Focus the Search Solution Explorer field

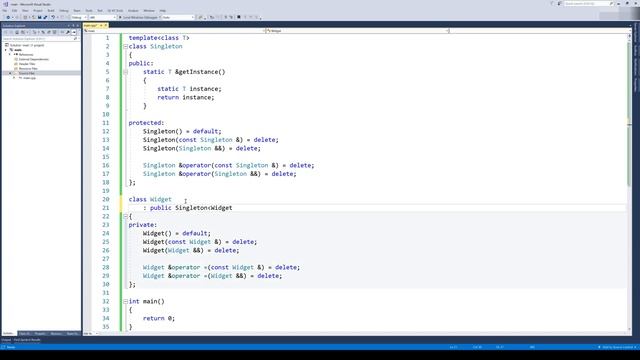pyautogui.click(x=38, y=39)
